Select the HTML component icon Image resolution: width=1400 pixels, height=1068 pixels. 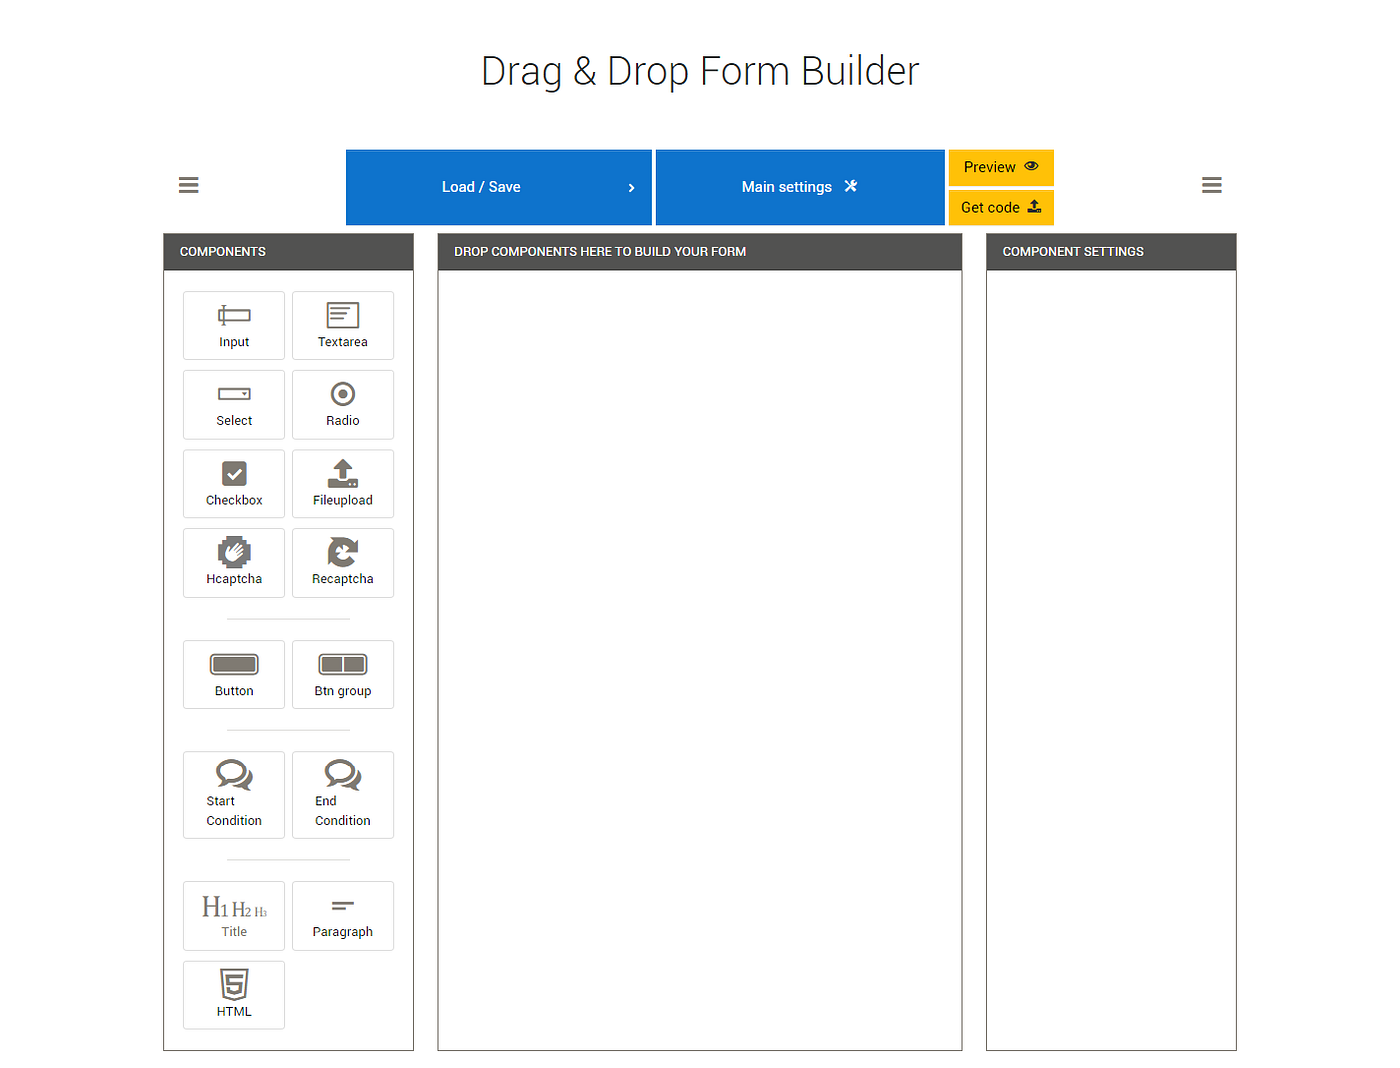[233, 994]
